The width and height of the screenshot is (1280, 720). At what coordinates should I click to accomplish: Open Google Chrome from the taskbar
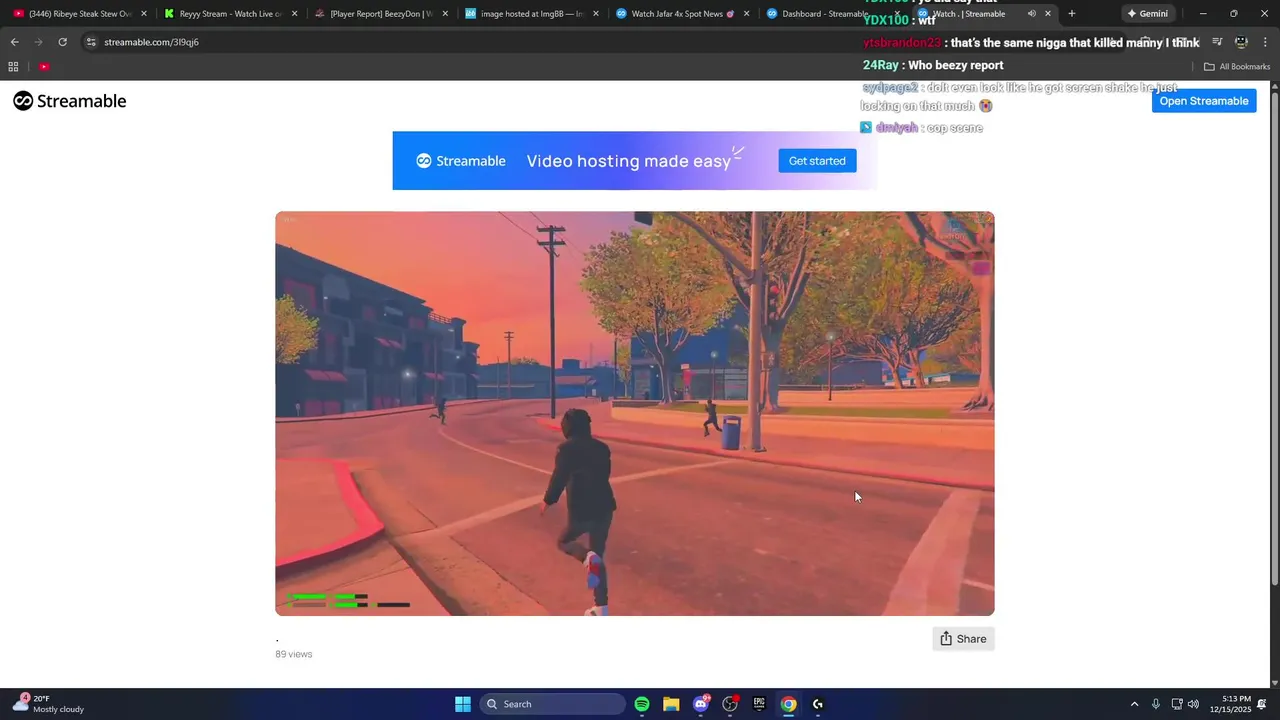pos(788,704)
